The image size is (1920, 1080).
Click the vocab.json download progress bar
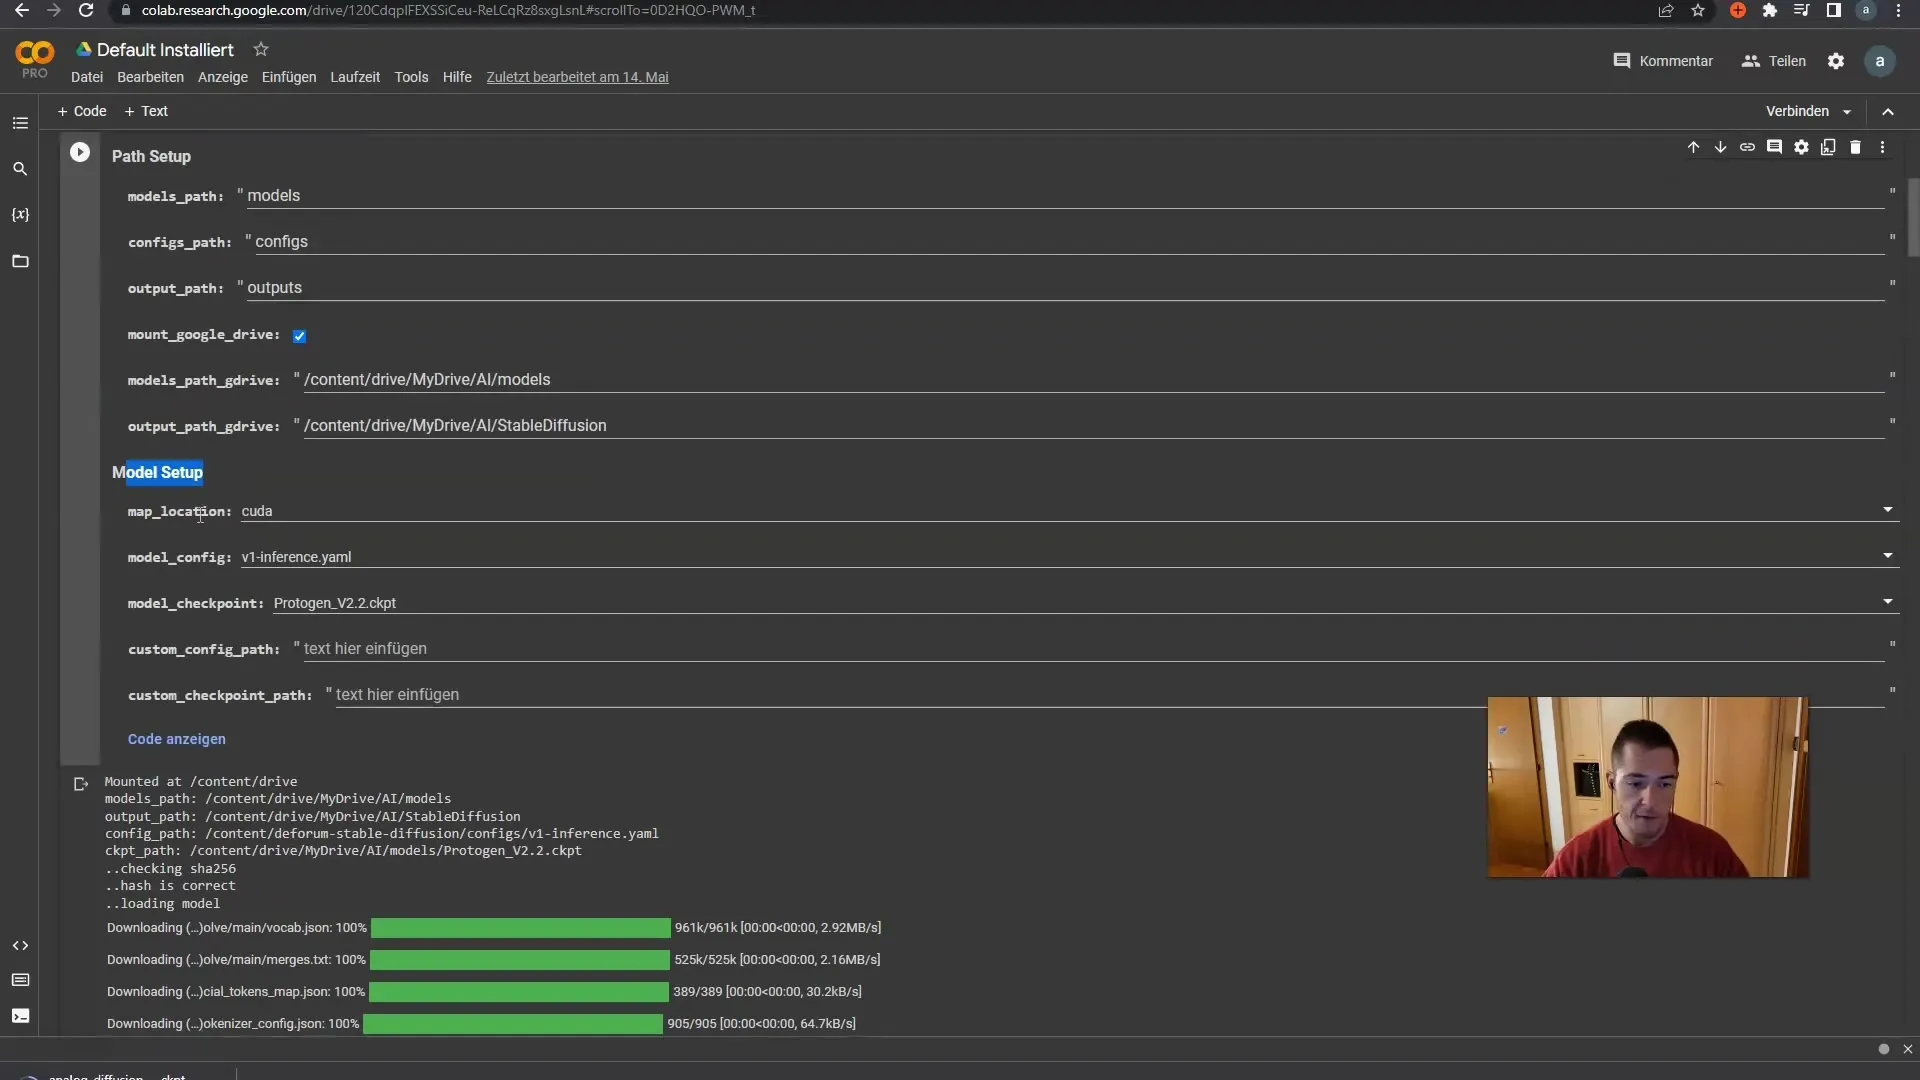coord(520,928)
